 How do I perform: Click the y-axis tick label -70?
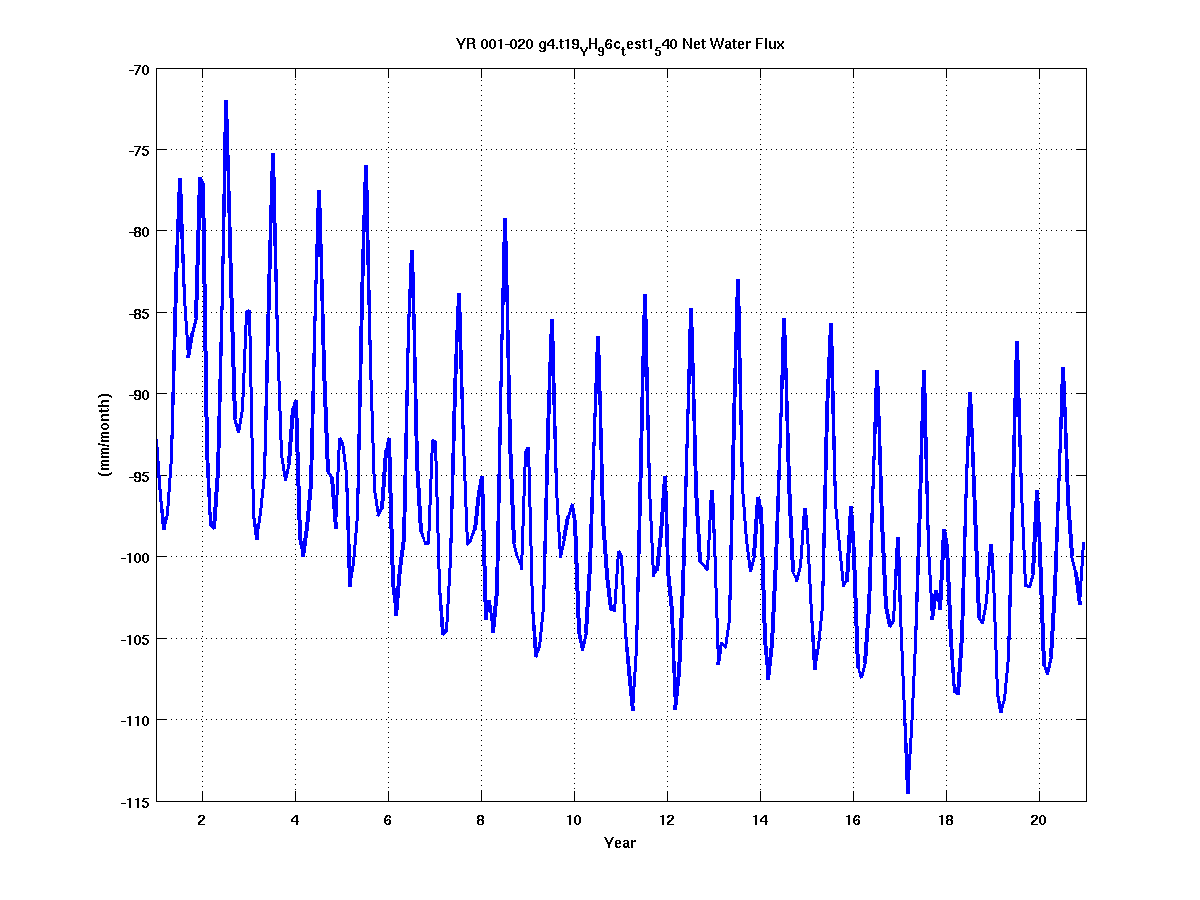pyautogui.click(x=139, y=69)
